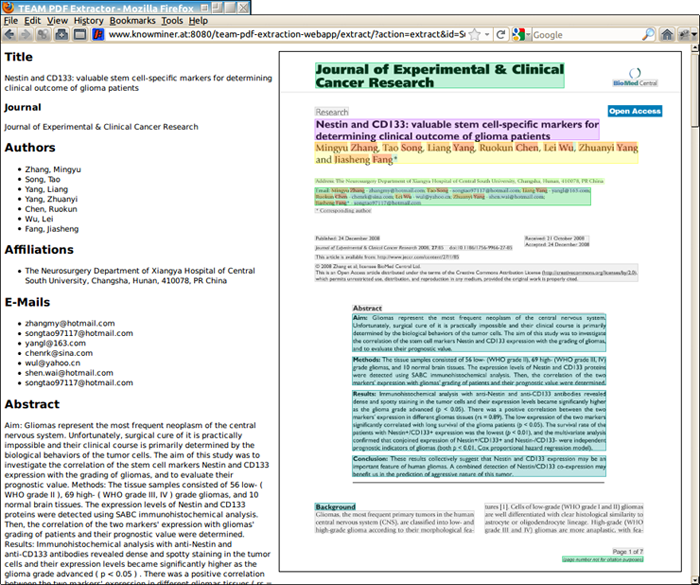Click the window-shaped toolbar icon beside the site favicon

point(80,34)
